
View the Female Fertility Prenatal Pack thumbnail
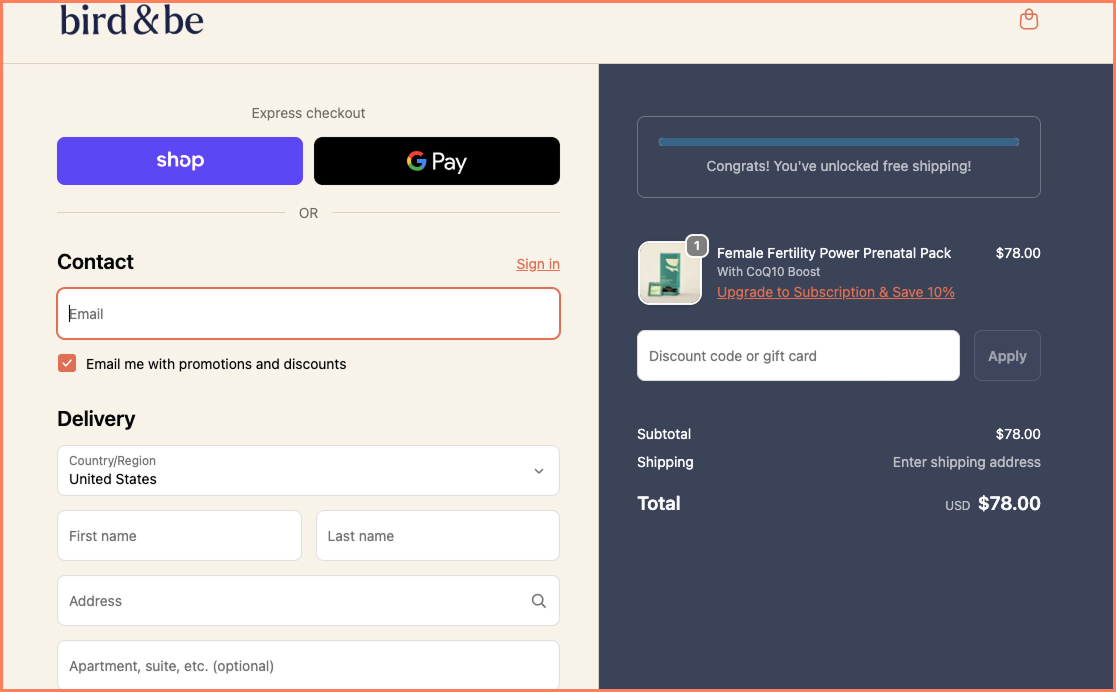670,272
